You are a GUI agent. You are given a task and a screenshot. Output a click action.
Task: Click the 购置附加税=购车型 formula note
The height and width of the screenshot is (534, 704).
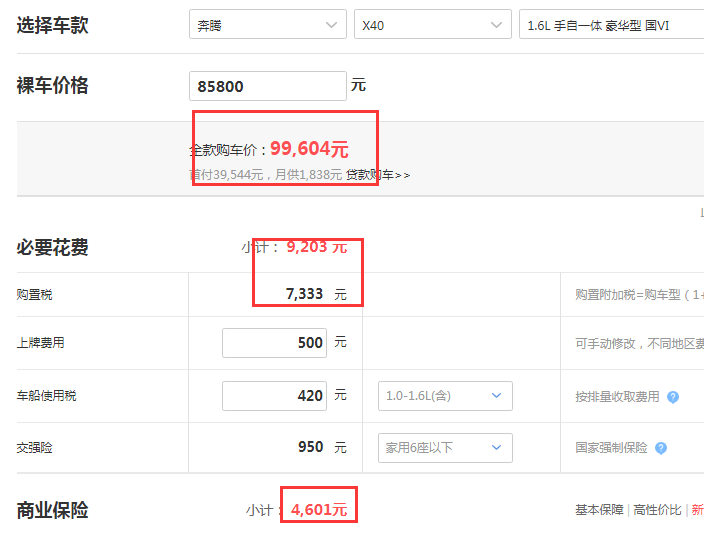pos(639,295)
